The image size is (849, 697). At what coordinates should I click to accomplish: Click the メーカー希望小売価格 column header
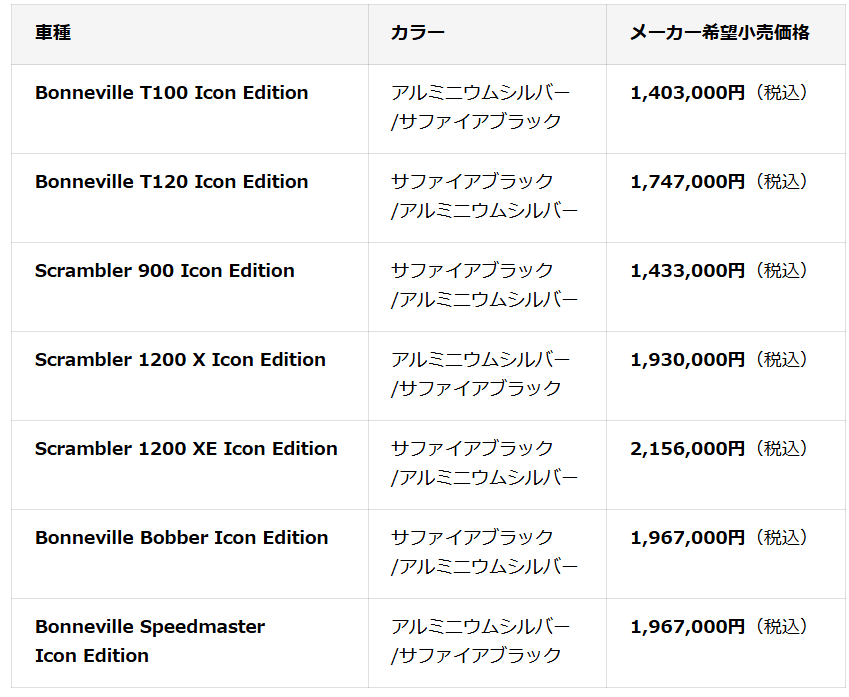719,33
